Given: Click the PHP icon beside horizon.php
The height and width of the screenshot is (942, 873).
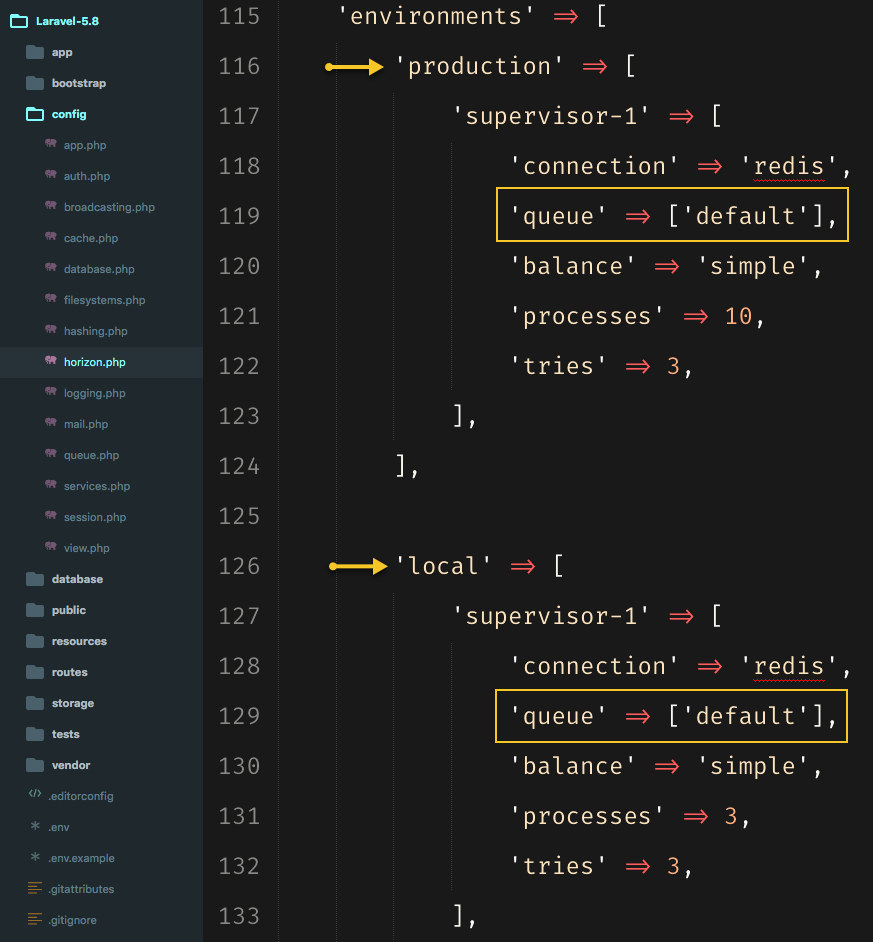Looking at the screenshot, I should coord(51,361).
